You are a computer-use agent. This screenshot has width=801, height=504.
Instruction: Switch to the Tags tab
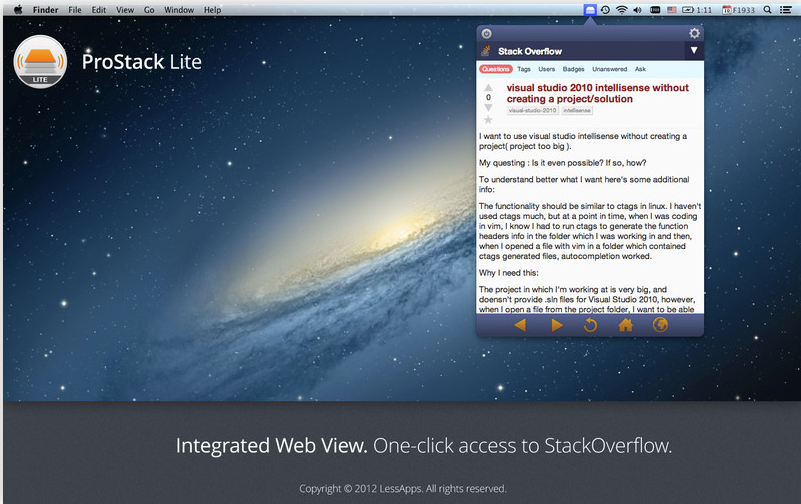point(524,69)
